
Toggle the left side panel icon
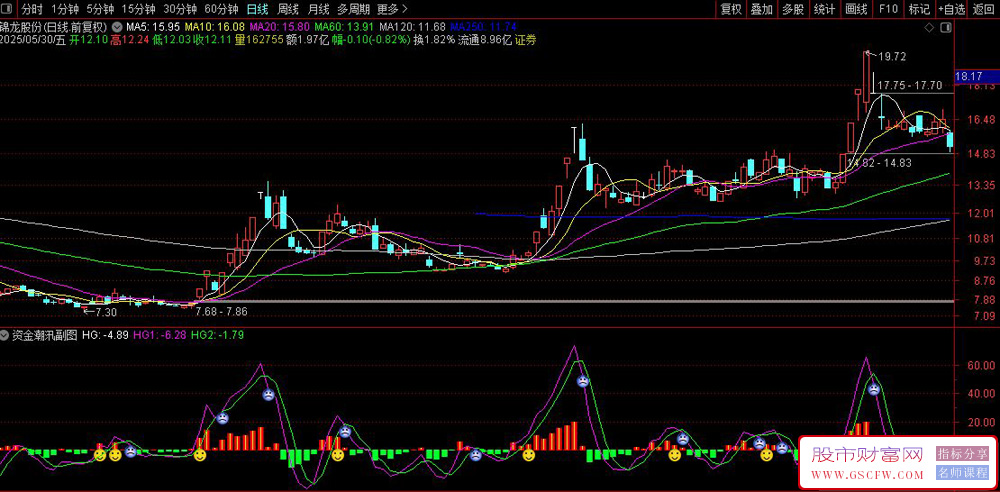click(x=8, y=9)
